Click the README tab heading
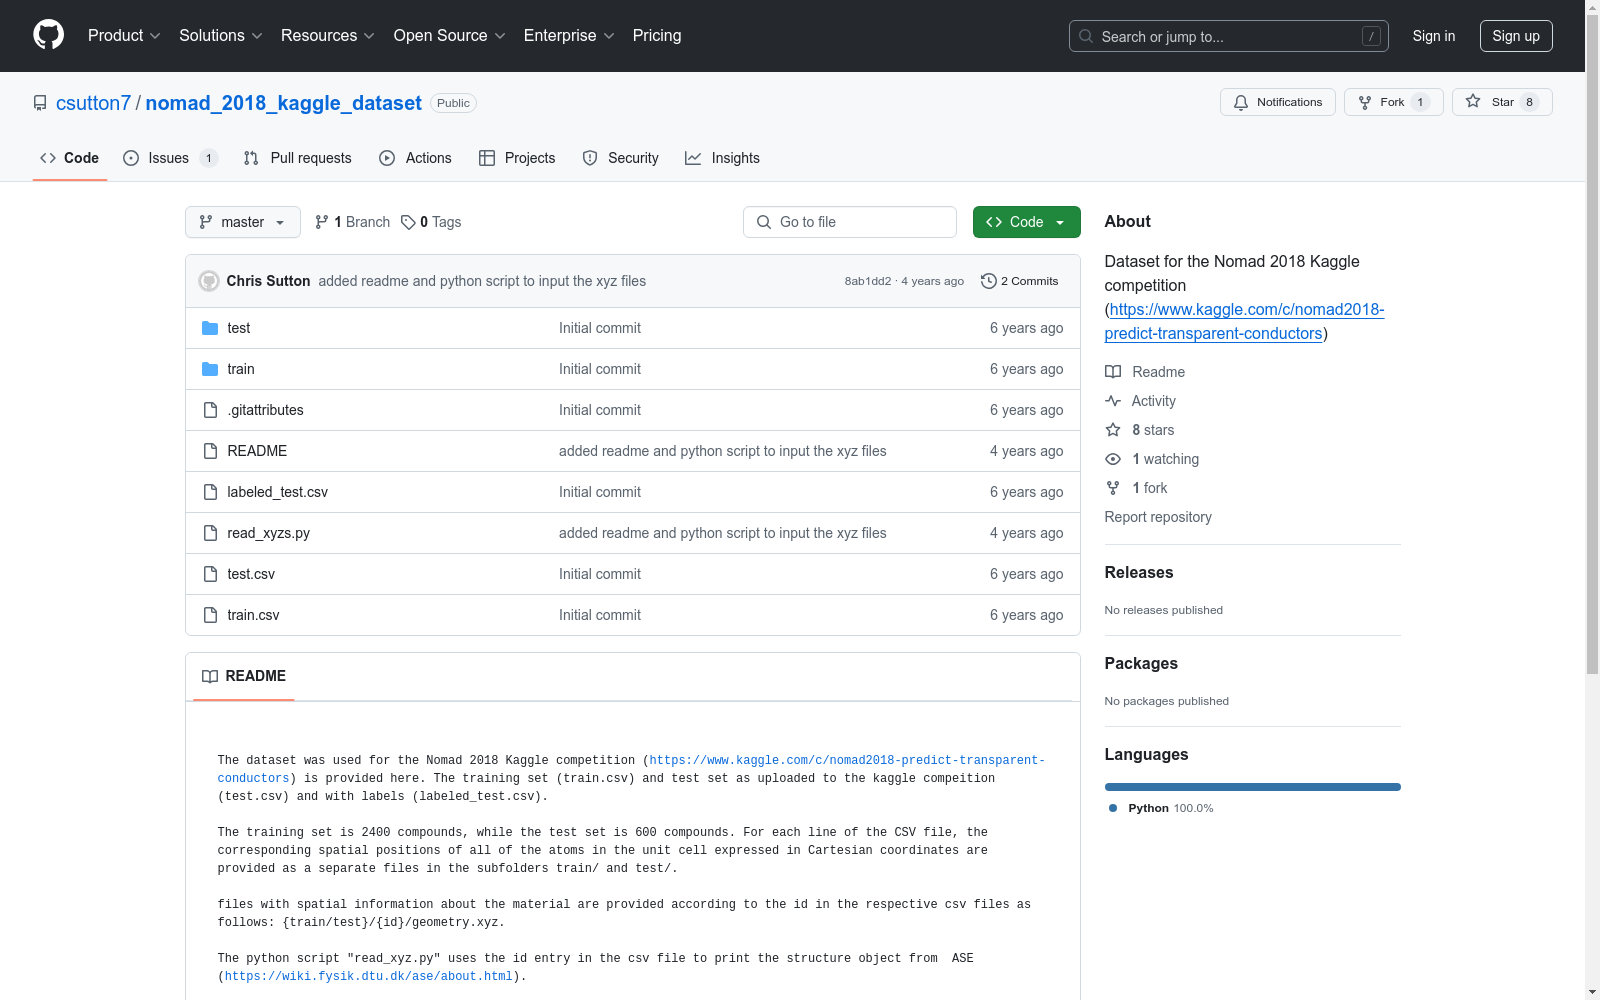Viewport: 1600px width, 1000px height. 244,676
